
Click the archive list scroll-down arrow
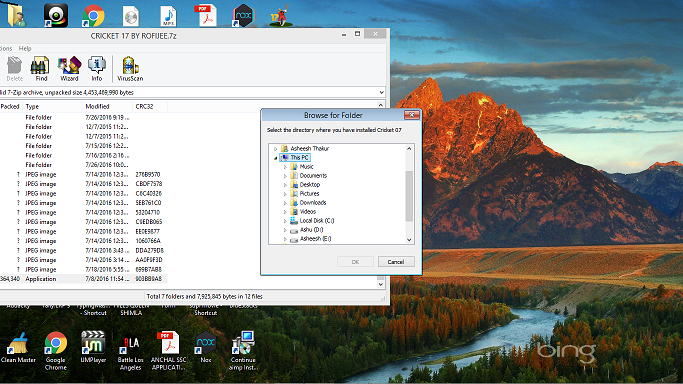coord(381,284)
